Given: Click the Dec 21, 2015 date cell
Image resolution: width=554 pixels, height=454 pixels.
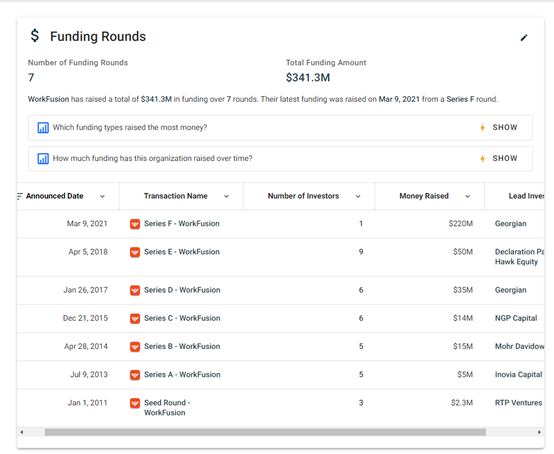Looking at the screenshot, I should pyautogui.click(x=85, y=318).
